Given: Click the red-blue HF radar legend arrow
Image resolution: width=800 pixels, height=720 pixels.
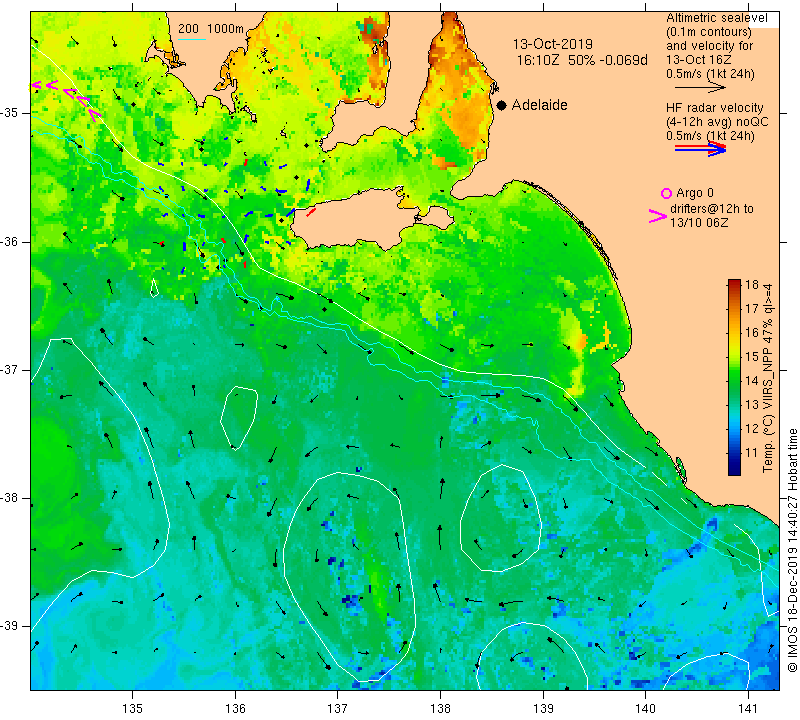Looking at the screenshot, I should click(x=700, y=148).
